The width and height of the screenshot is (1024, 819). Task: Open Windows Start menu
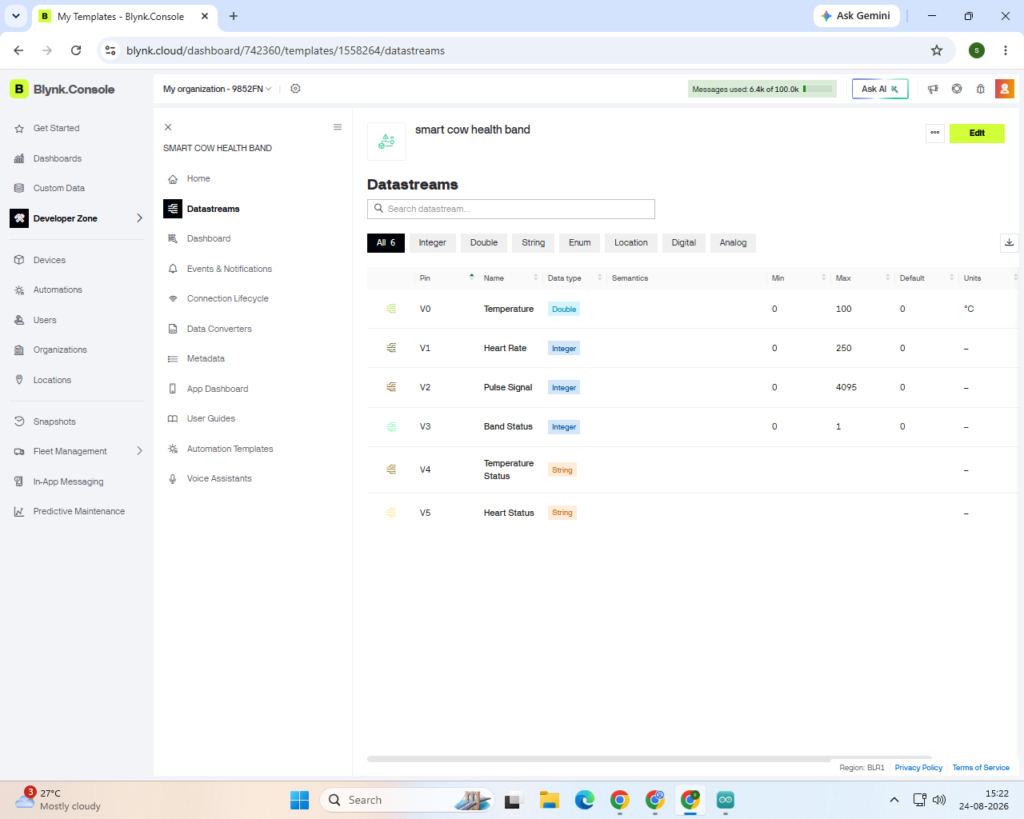300,800
